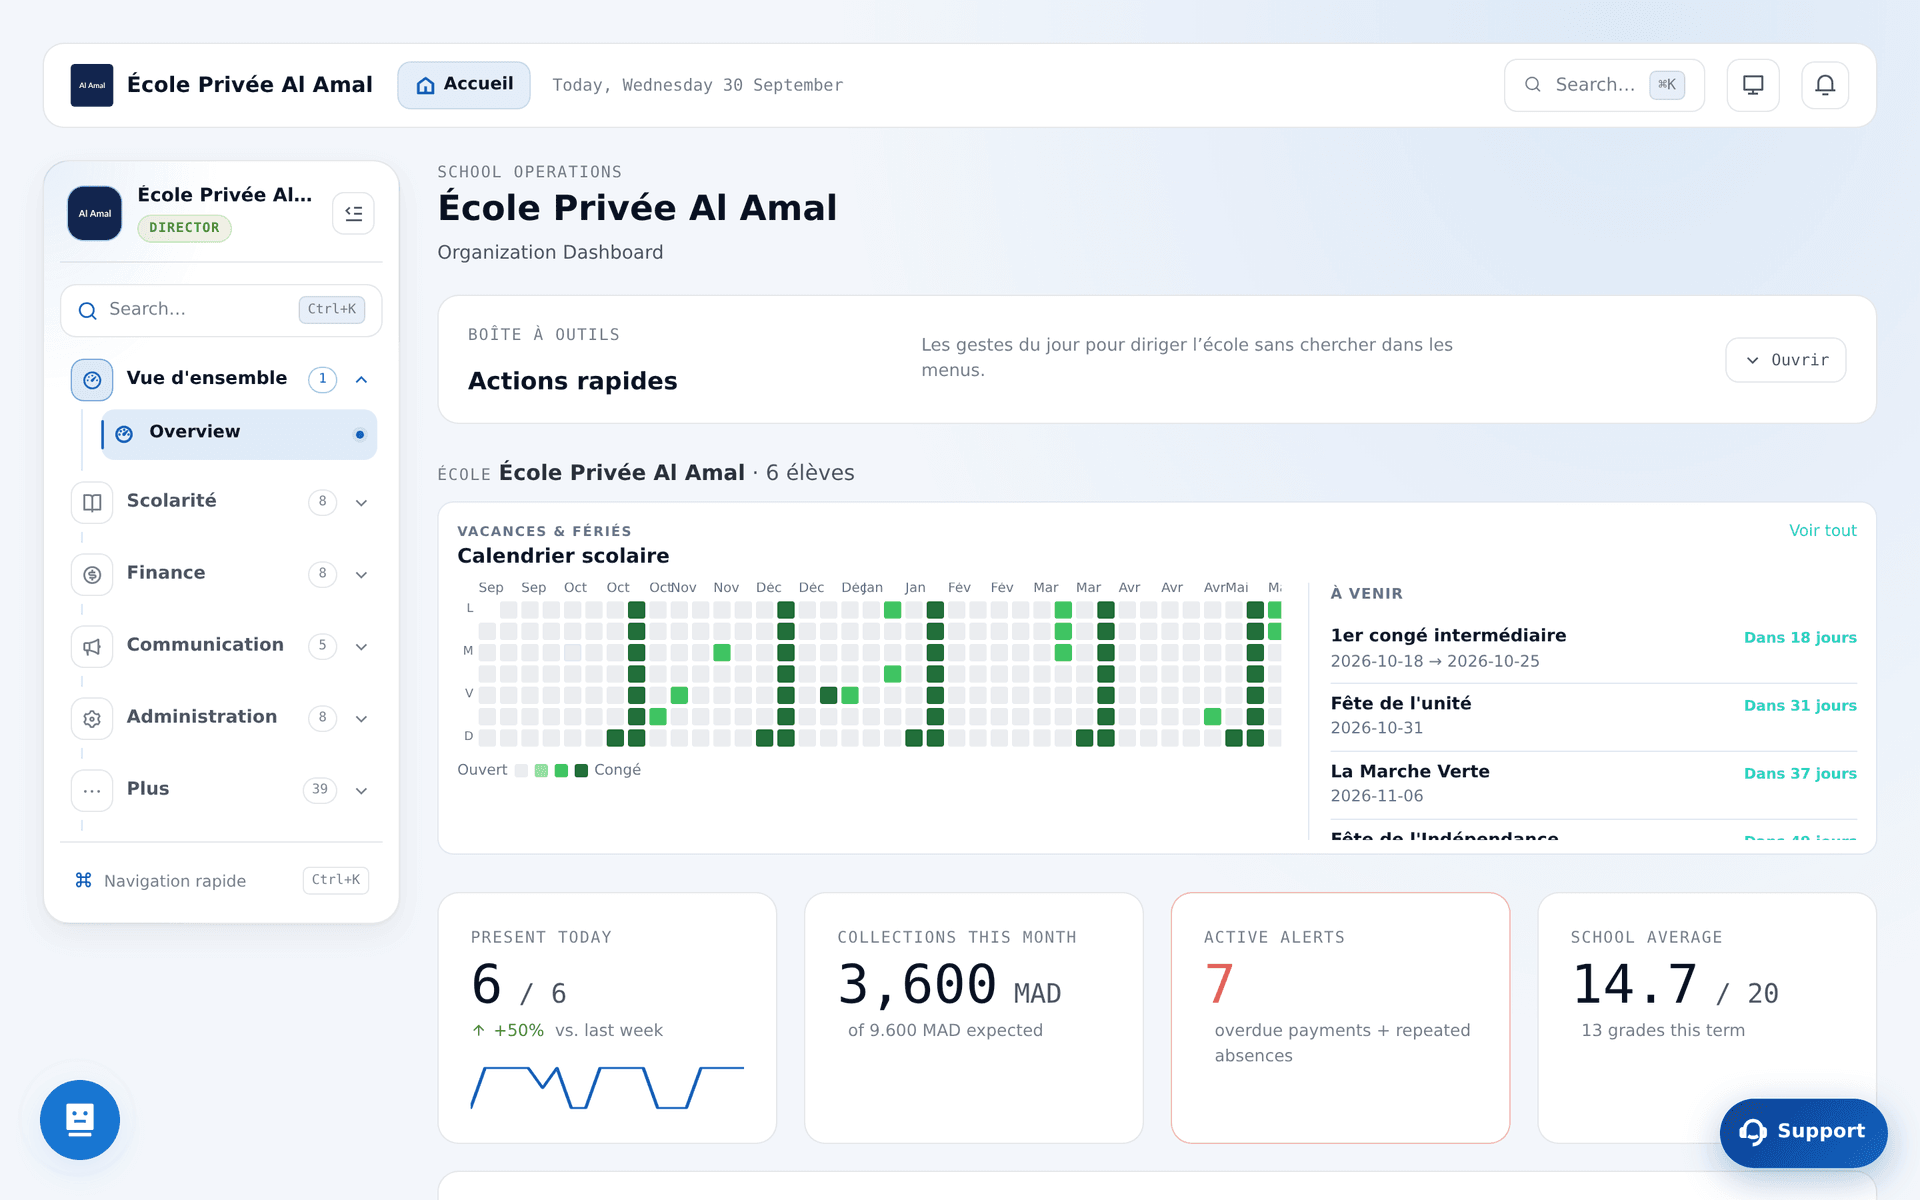Click the School Average card
The image size is (1920, 1200).
[1706, 1018]
